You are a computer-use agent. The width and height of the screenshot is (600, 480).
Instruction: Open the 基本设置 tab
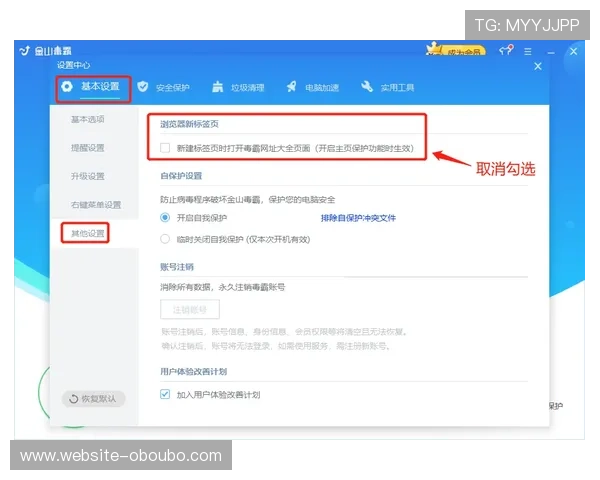(x=93, y=88)
